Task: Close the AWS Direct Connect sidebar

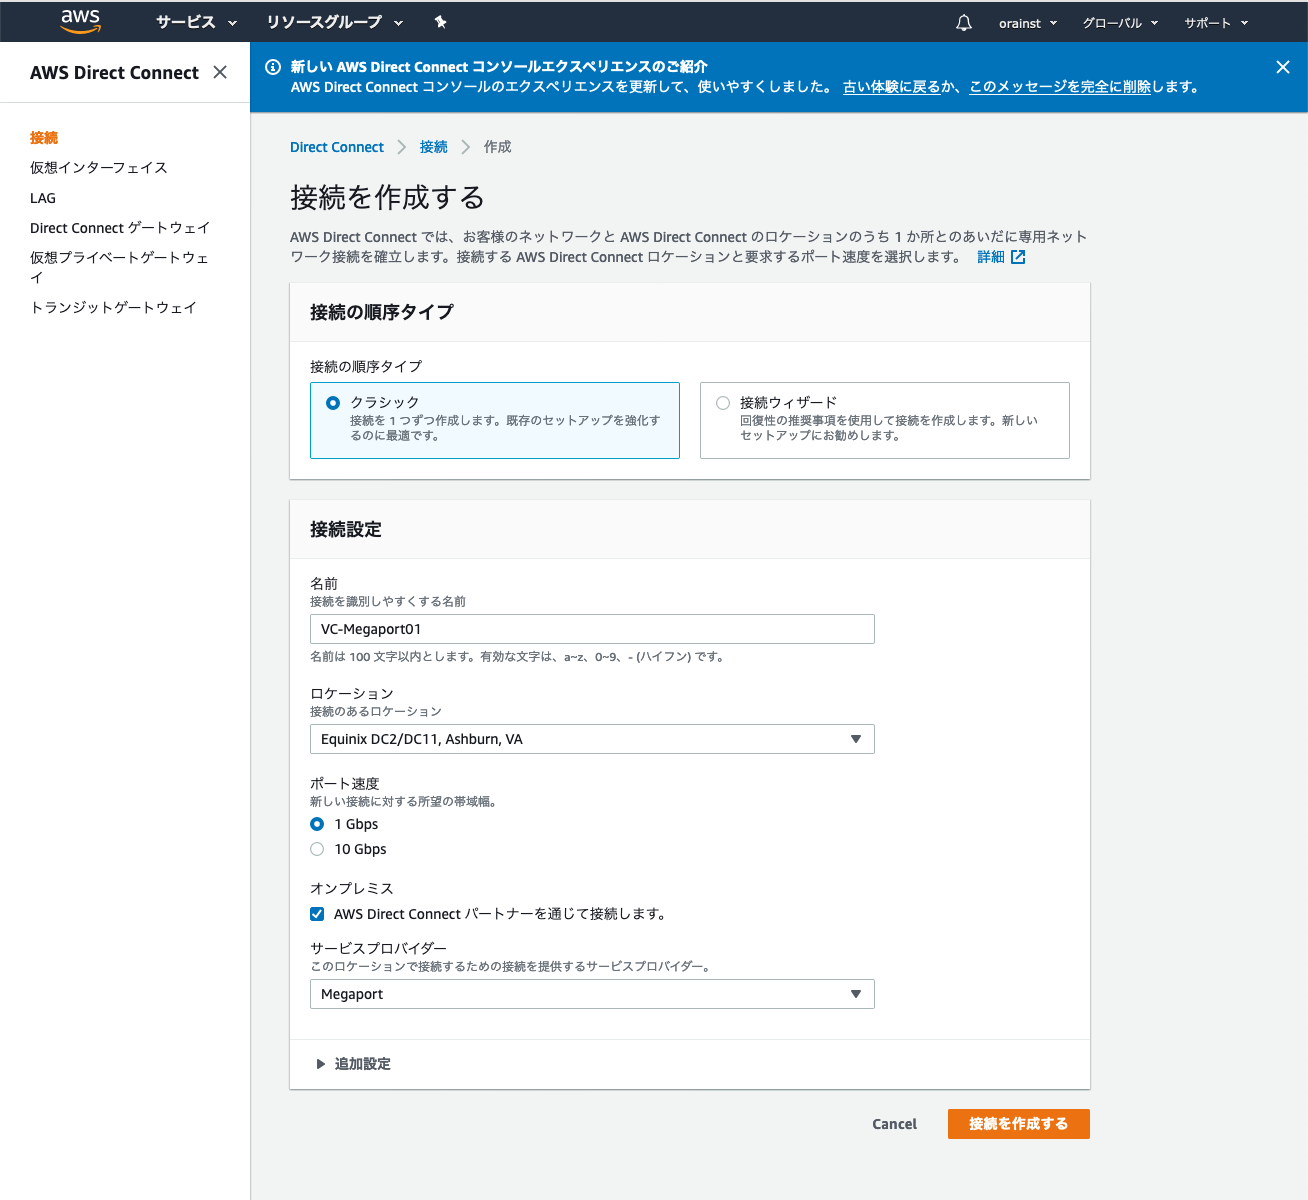Action: point(220,72)
